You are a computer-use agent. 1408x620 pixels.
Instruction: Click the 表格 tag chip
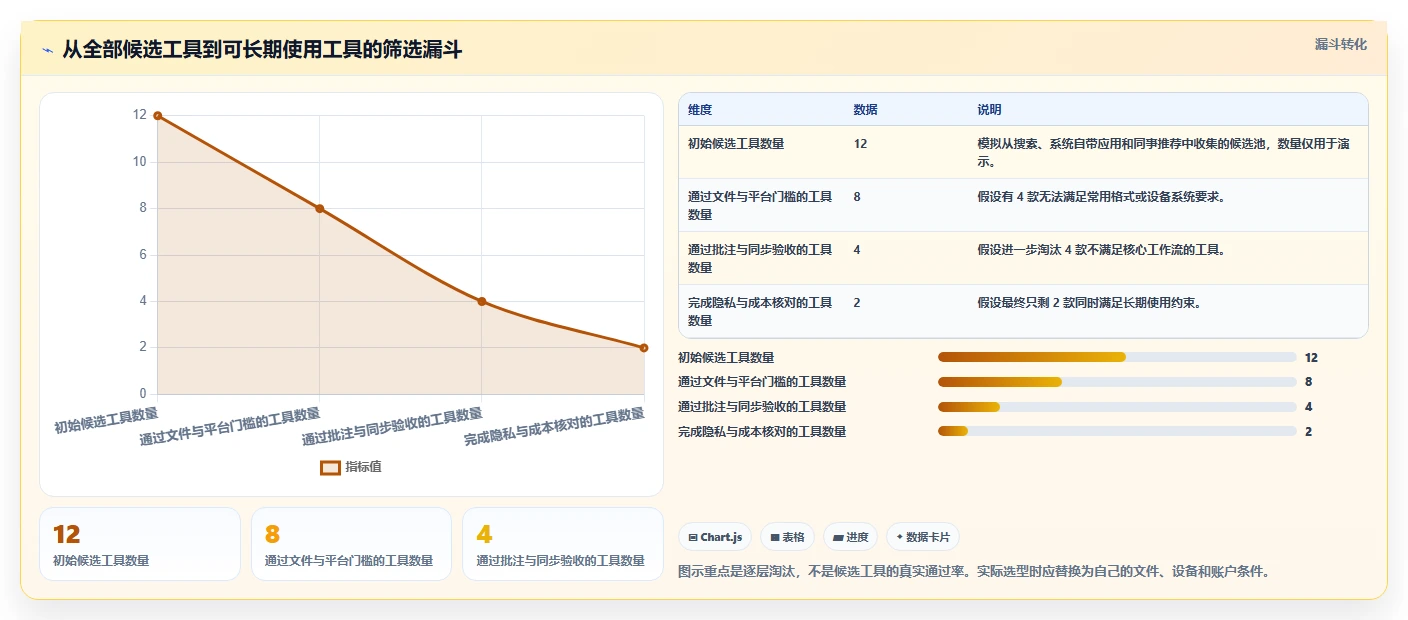click(x=787, y=537)
